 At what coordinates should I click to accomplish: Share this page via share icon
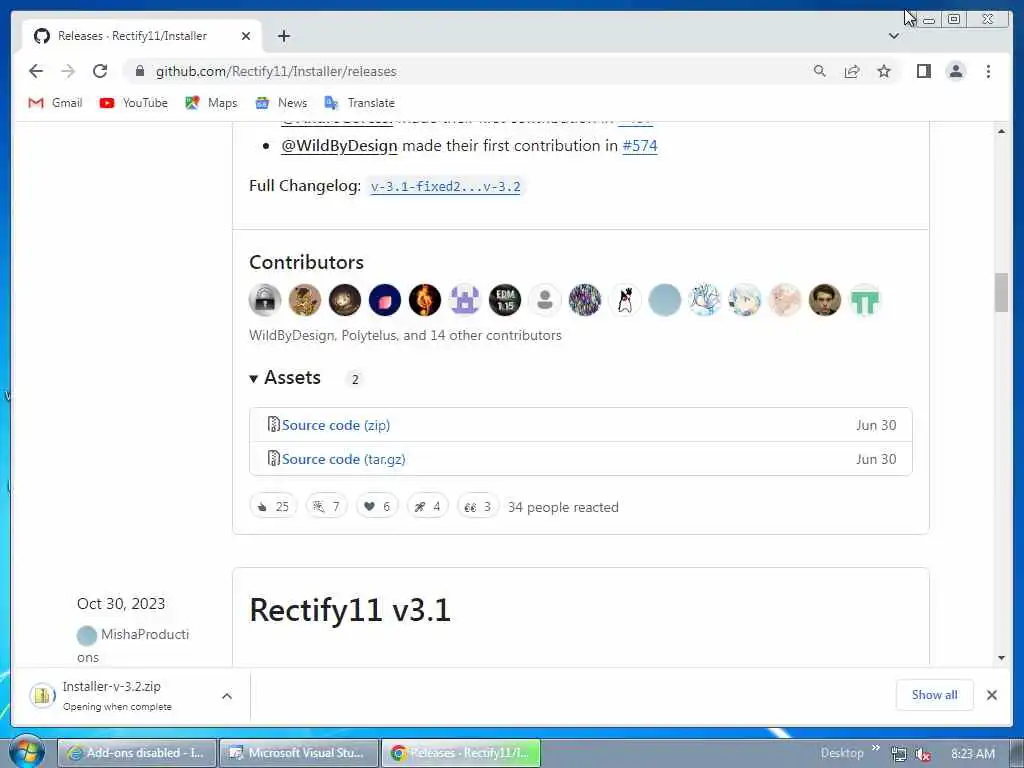[852, 71]
